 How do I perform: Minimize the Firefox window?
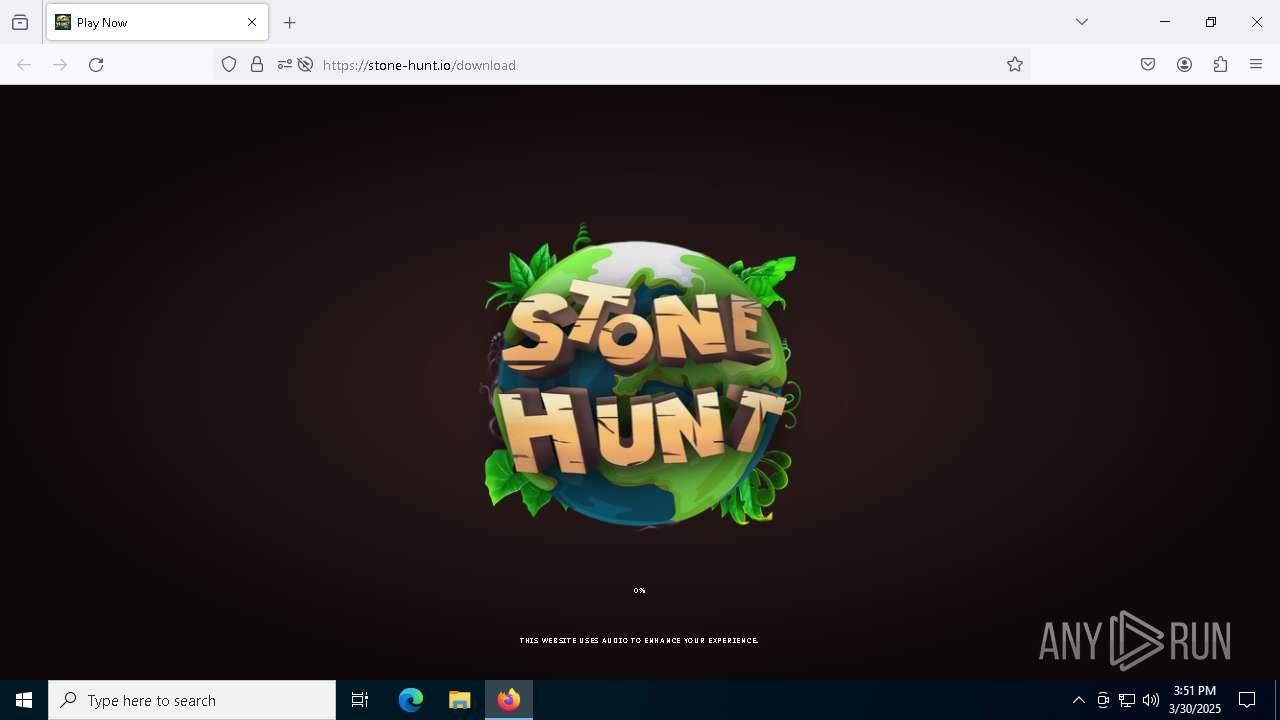[x=1165, y=22]
